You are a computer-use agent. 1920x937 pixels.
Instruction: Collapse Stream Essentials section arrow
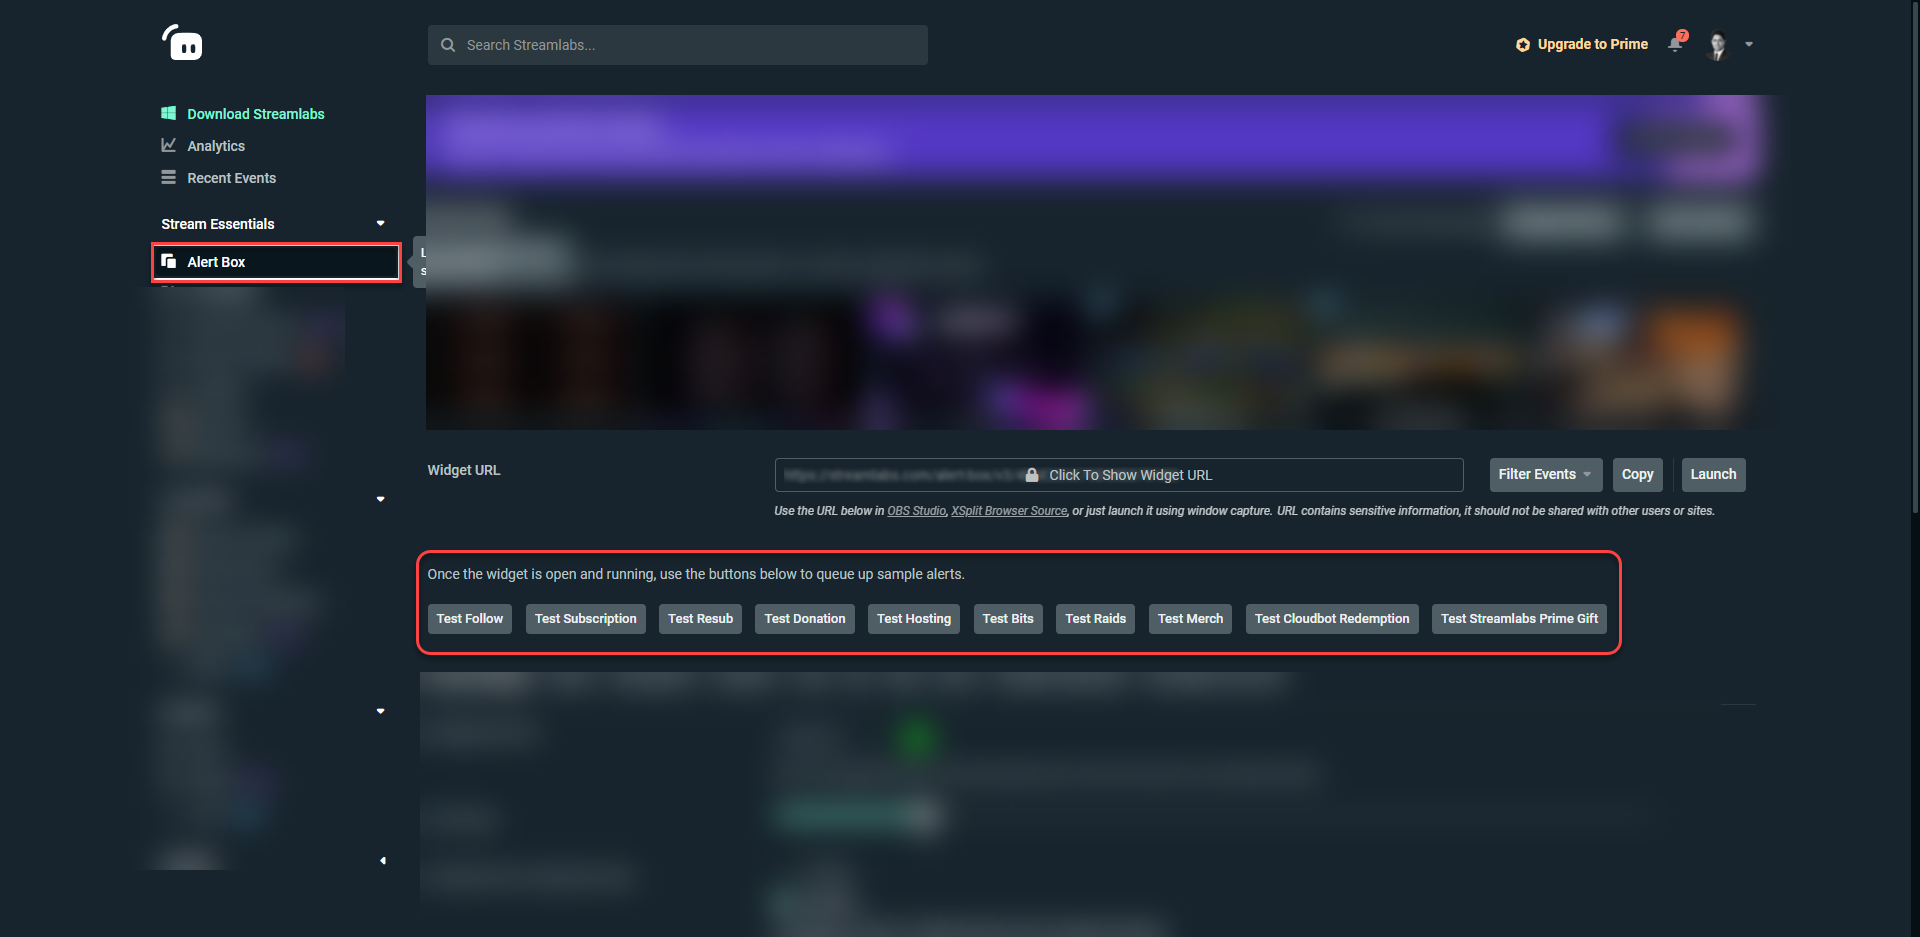pyautogui.click(x=381, y=223)
